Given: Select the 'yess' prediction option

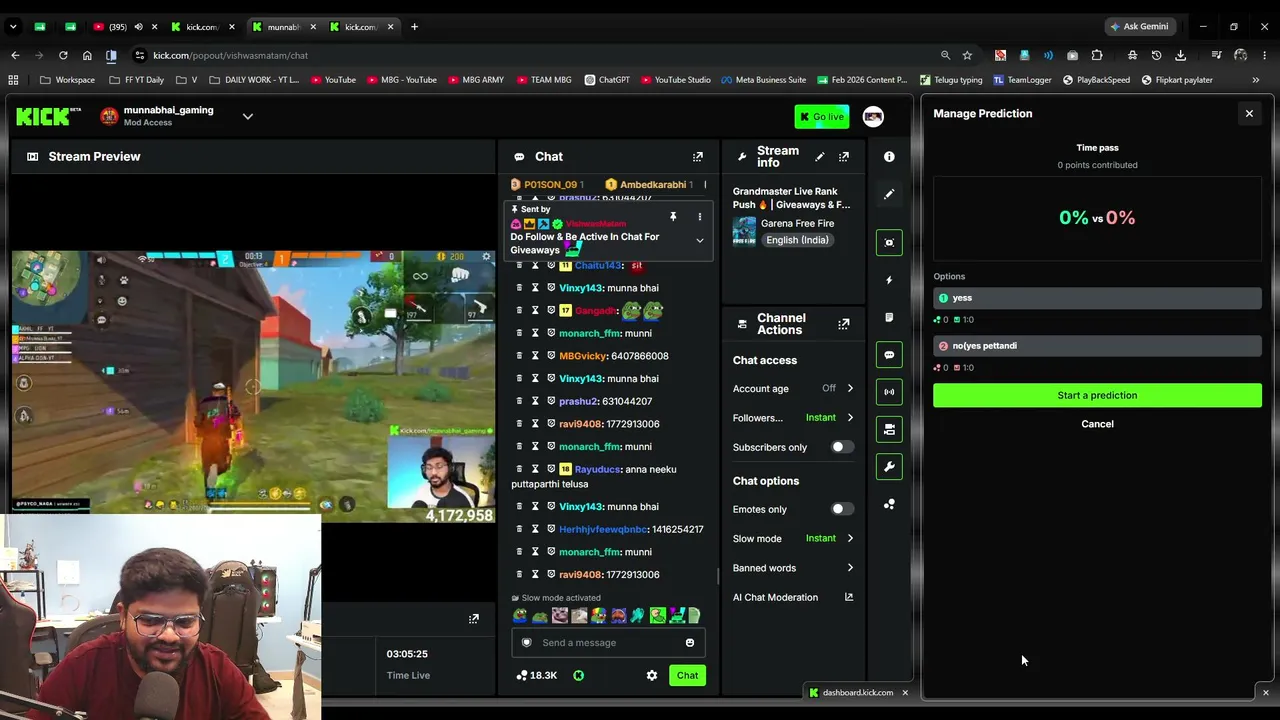Looking at the screenshot, I should [1097, 298].
